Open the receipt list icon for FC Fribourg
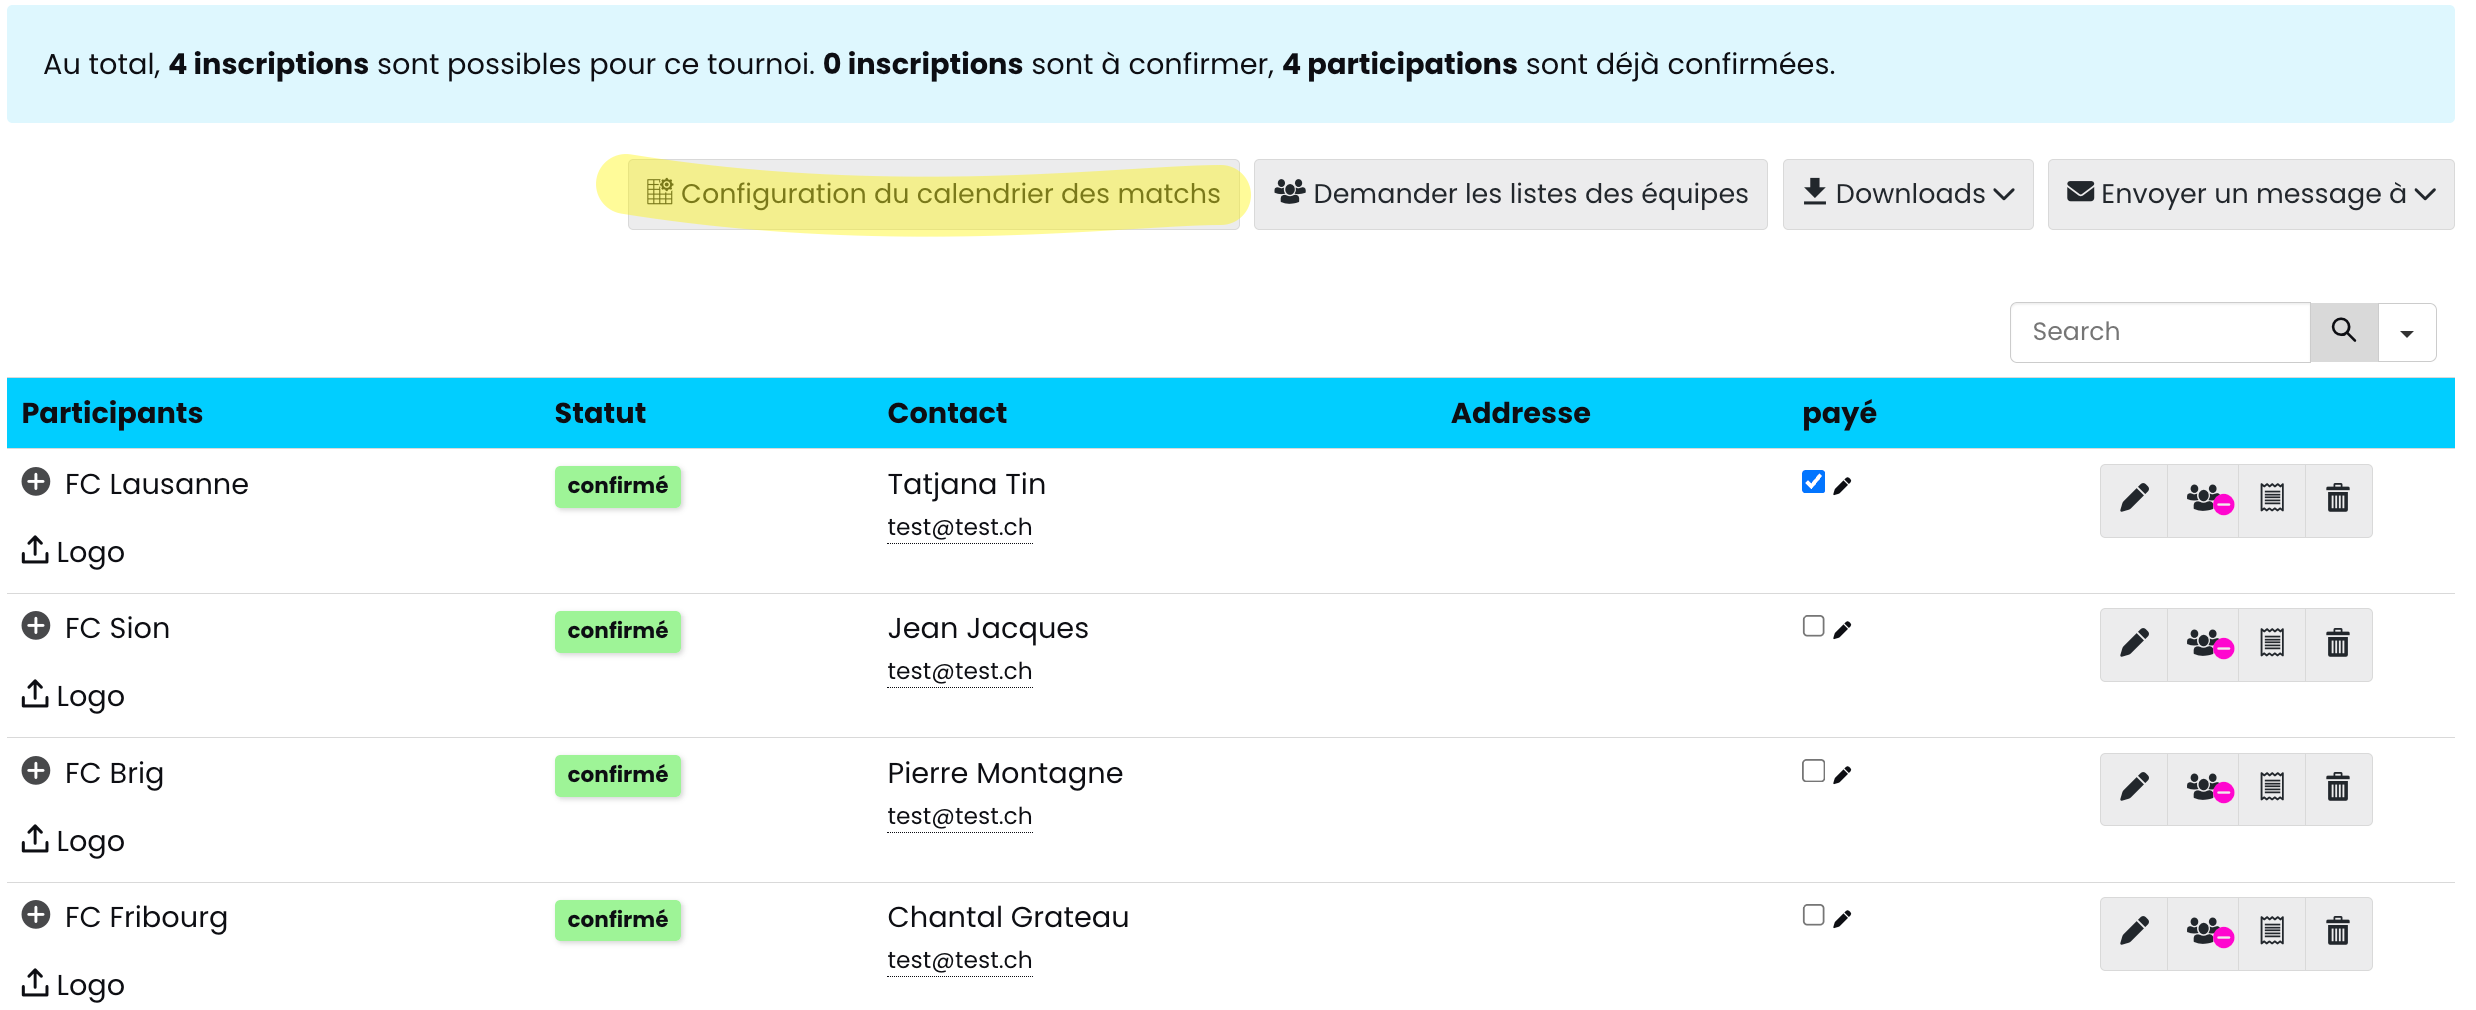 point(2272,932)
